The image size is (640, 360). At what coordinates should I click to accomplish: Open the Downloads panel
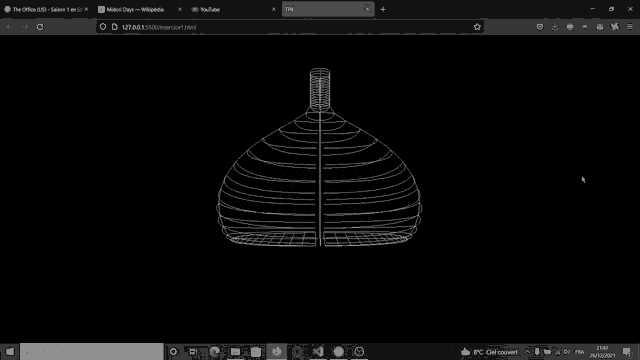tap(555, 27)
